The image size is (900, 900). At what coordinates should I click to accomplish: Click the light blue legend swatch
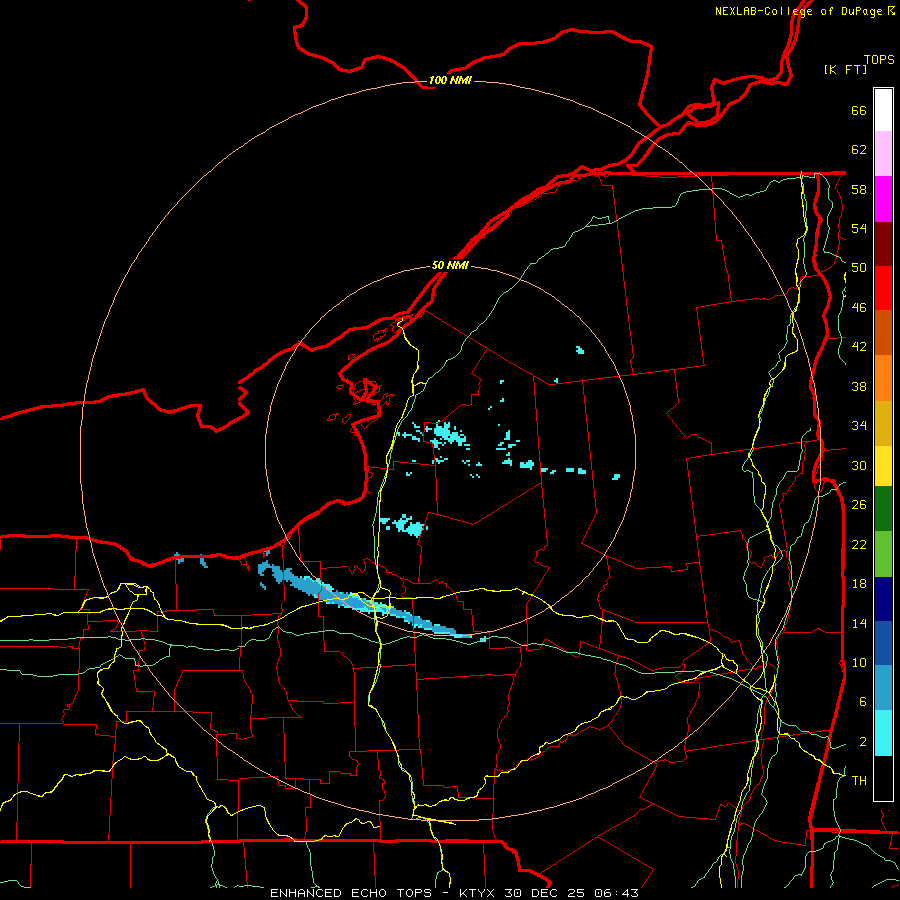(x=883, y=688)
